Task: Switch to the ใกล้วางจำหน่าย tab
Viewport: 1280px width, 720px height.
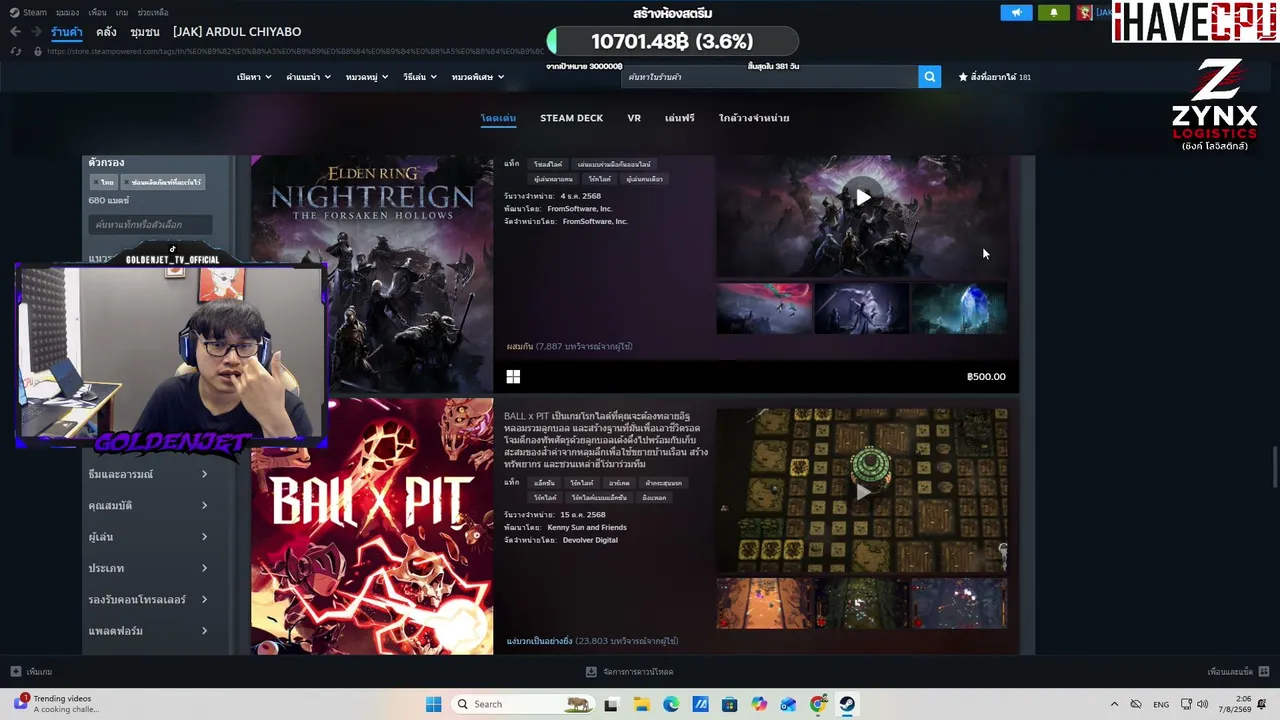Action: pyautogui.click(x=754, y=118)
